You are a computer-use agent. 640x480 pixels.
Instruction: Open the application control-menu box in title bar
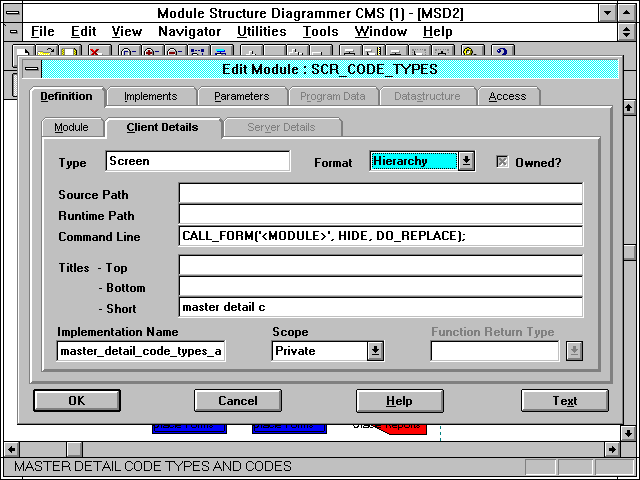pos(11,13)
